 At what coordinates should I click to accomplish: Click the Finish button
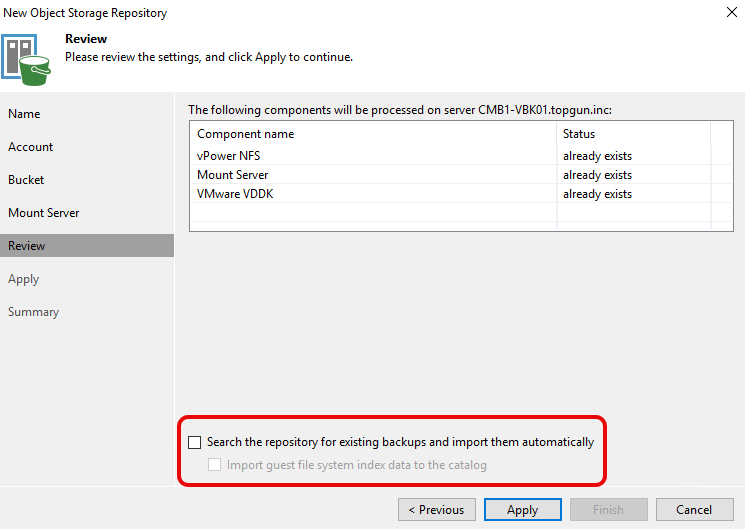tap(608, 510)
